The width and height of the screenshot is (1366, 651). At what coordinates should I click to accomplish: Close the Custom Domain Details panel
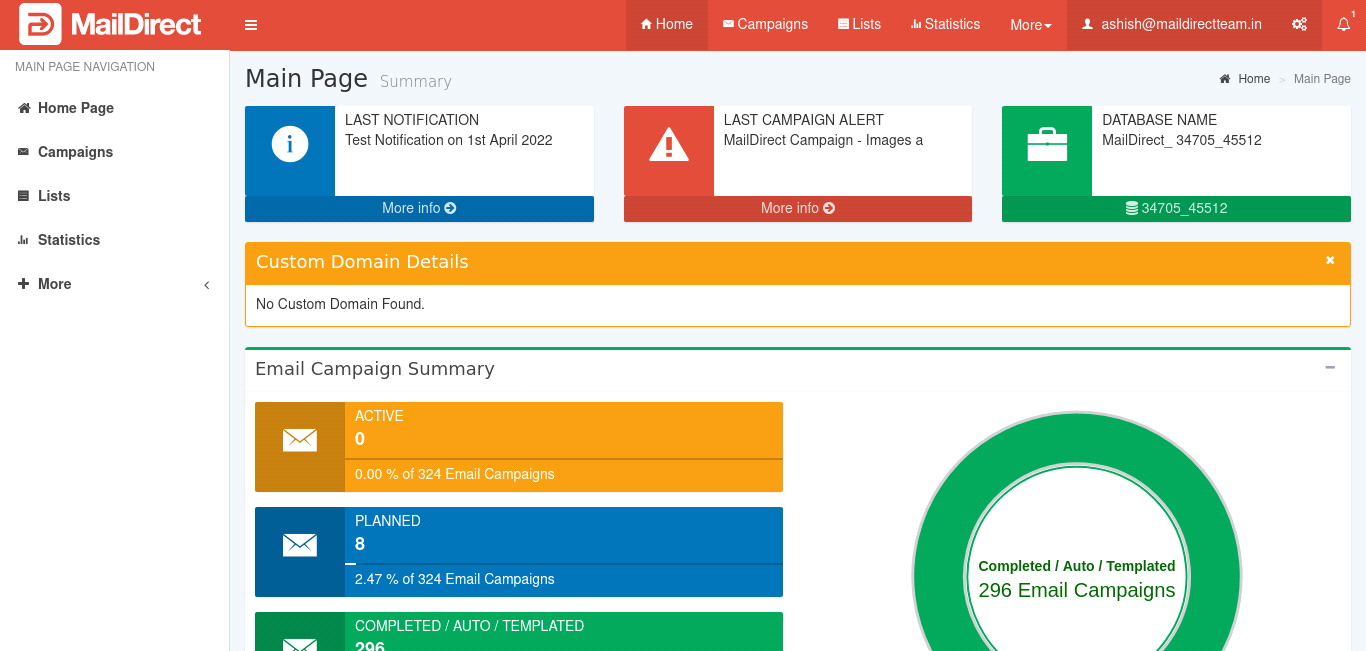1330,260
